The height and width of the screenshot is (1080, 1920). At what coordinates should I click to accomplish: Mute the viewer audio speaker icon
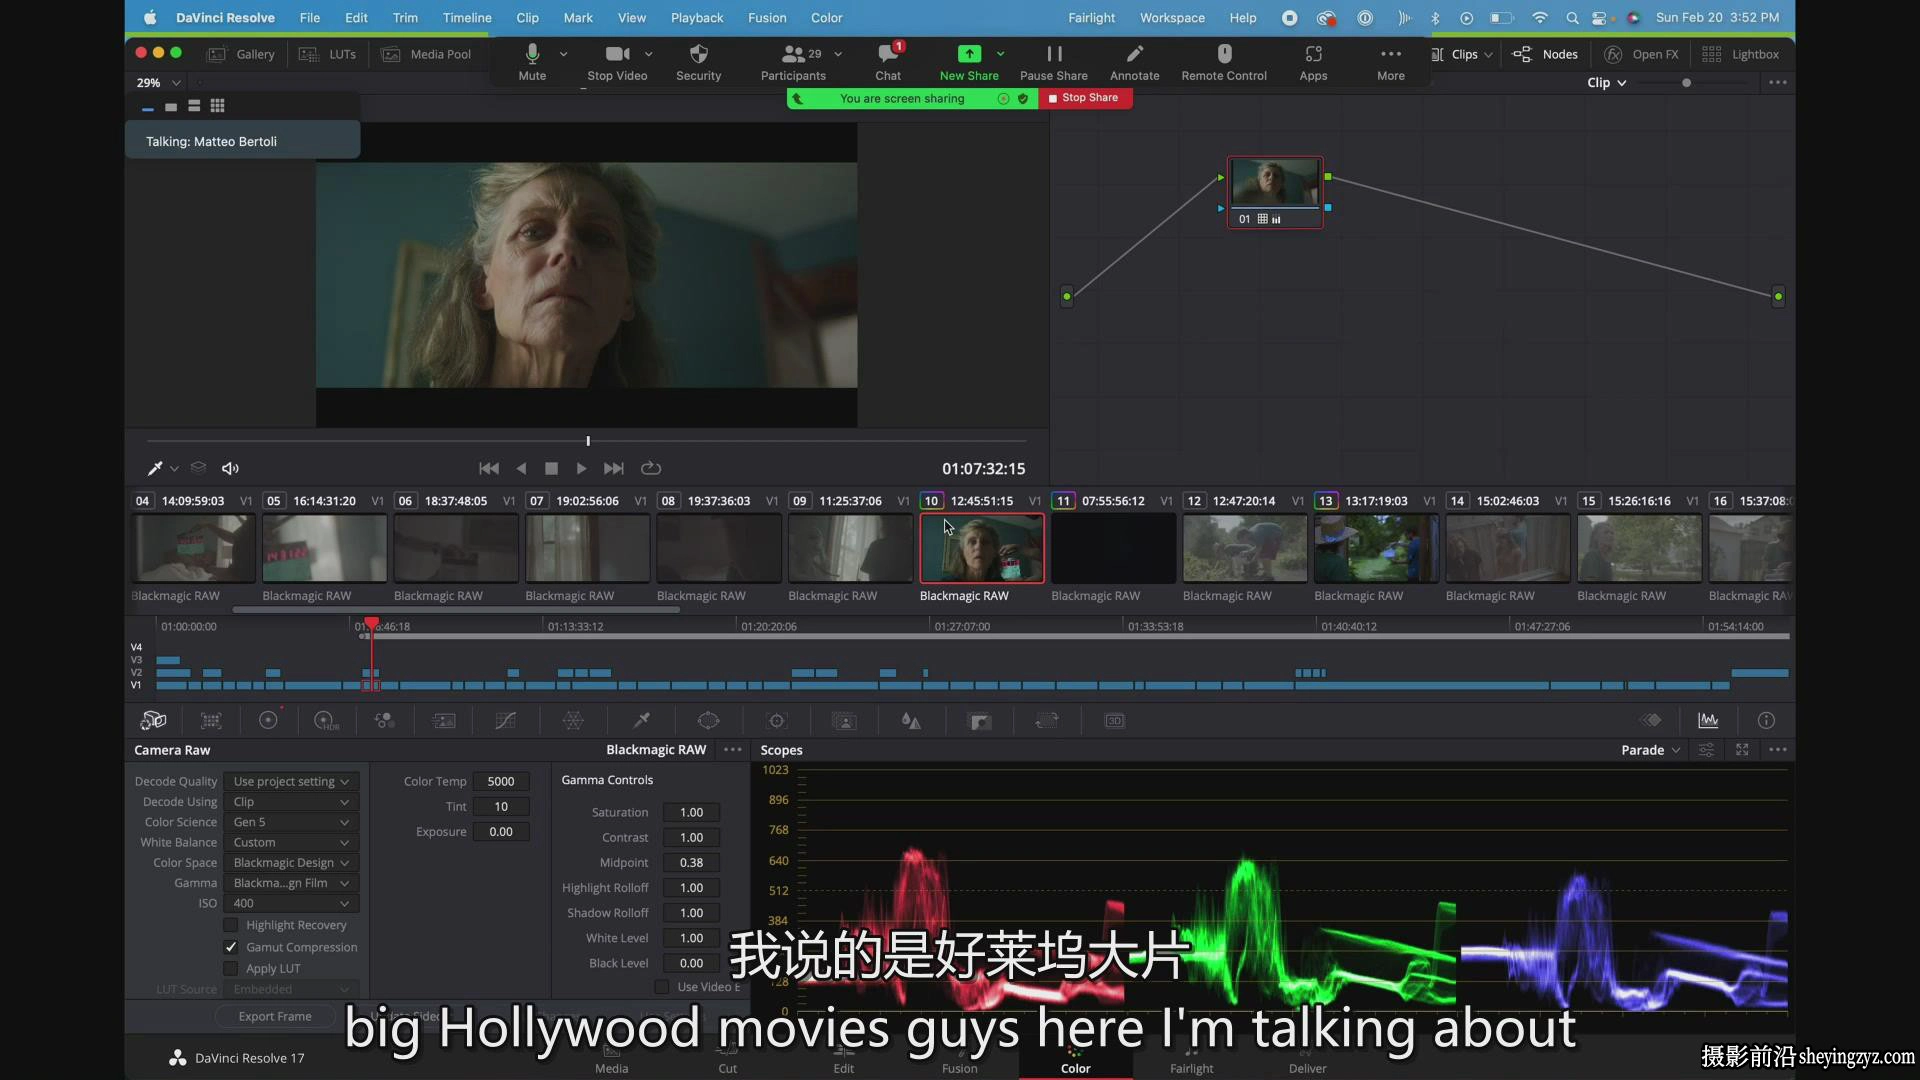tap(230, 468)
